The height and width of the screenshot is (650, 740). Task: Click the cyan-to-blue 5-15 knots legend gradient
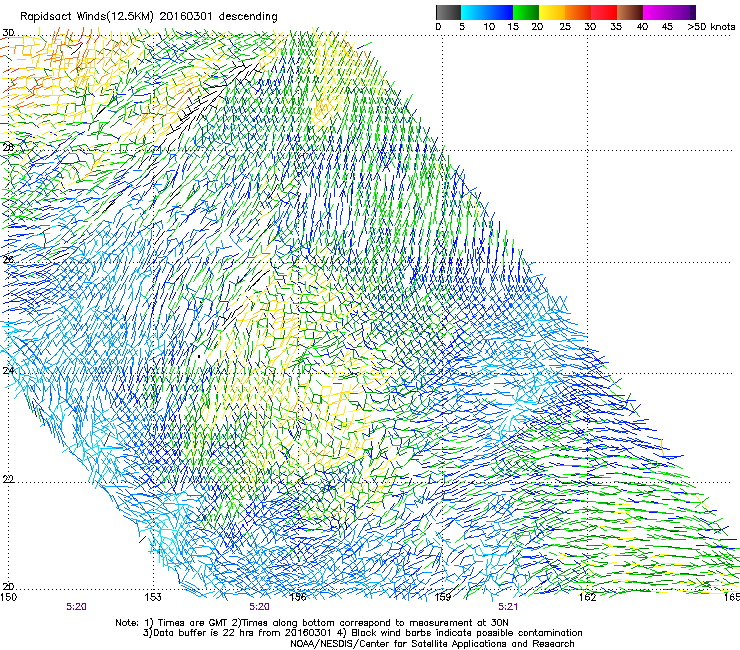(x=487, y=12)
